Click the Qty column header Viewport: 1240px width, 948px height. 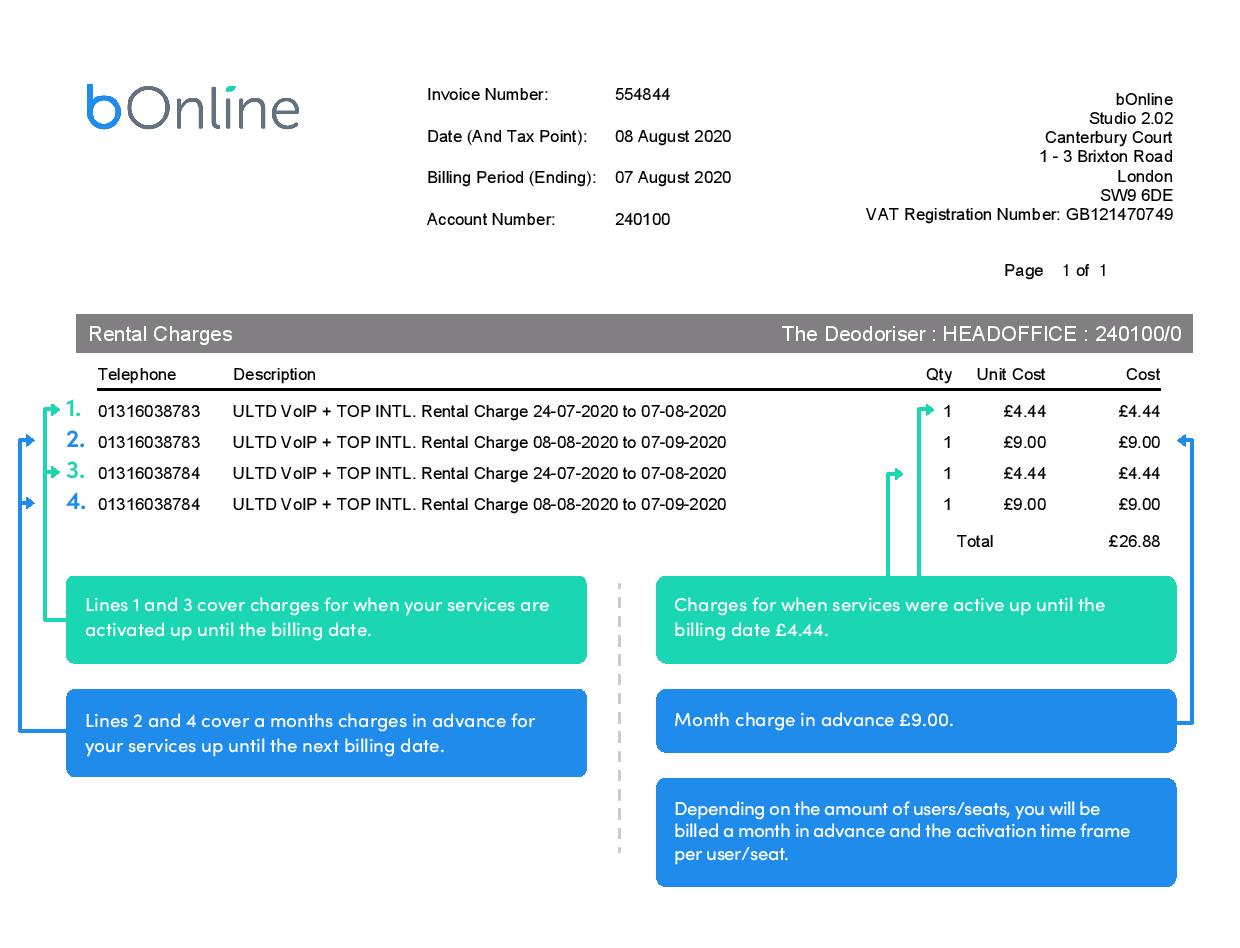click(x=939, y=375)
